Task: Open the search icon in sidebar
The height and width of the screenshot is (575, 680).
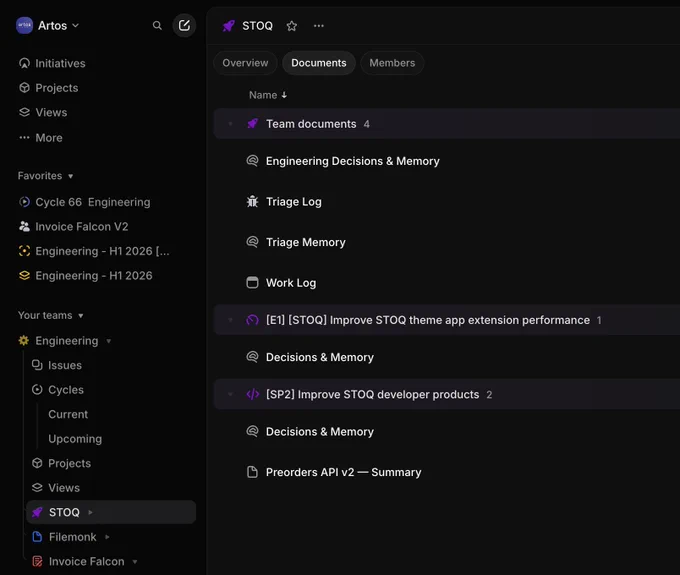Action: pyautogui.click(x=157, y=26)
